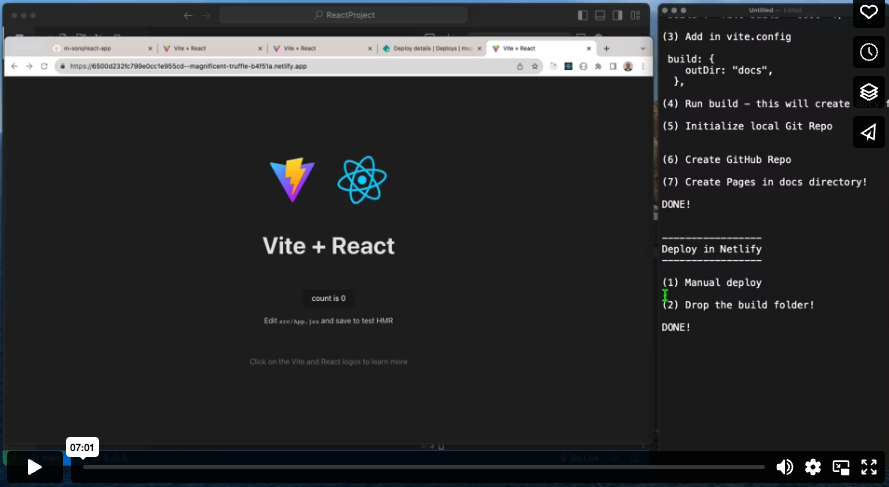
Task: Switch to the Deploy details browser tab
Action: click(432, 48)
